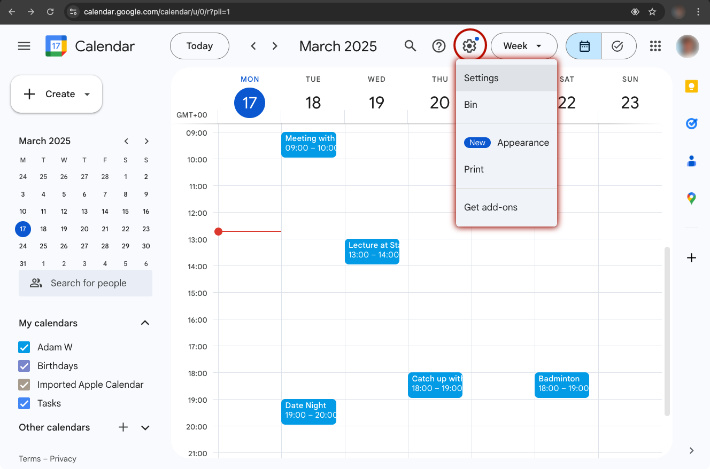Open Sunday 23 day header
The height and width of the screenshot is (469, 710).
coord(630,102)
